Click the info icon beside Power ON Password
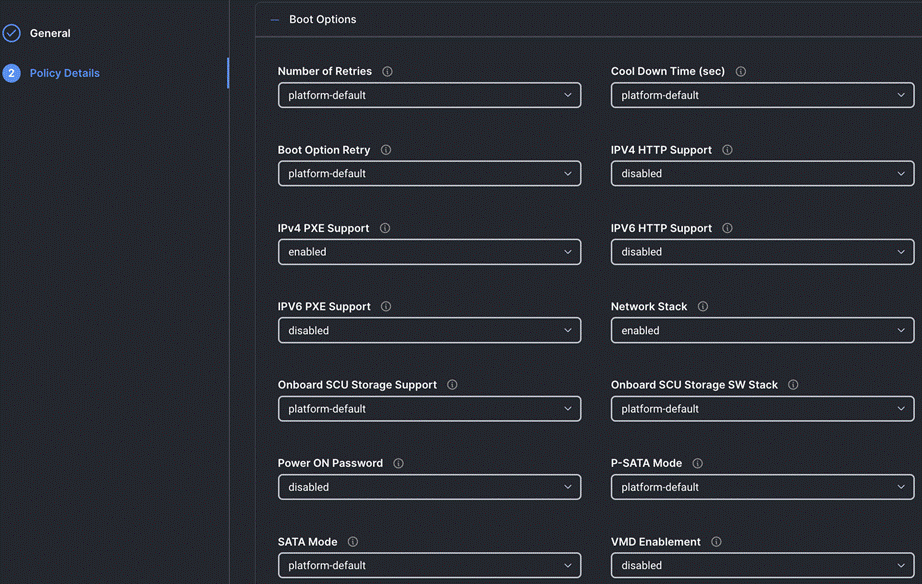This screenshot has height=584, width=922. (398, 463)
